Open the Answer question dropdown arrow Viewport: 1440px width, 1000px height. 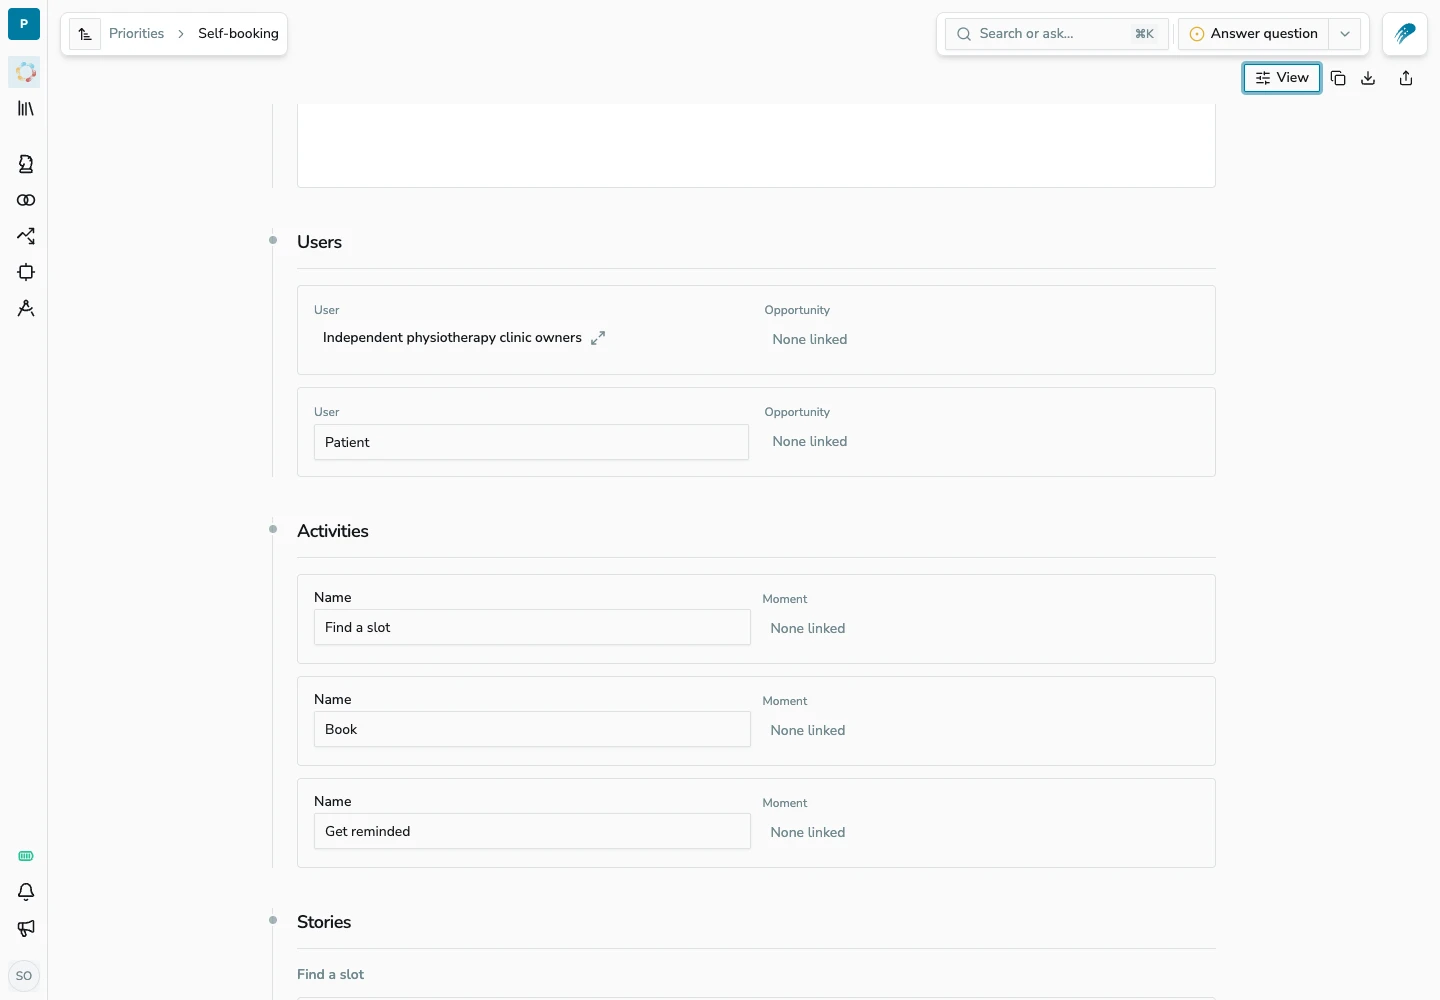click(x=1345, y=34)
